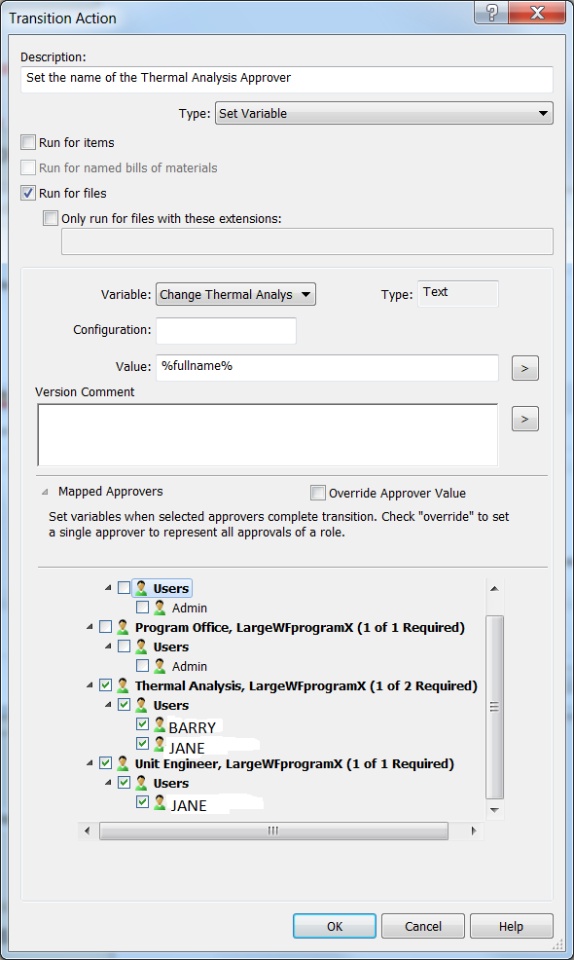Click the file extensions input field
This screenshot has width=574, height=960.
307,241
